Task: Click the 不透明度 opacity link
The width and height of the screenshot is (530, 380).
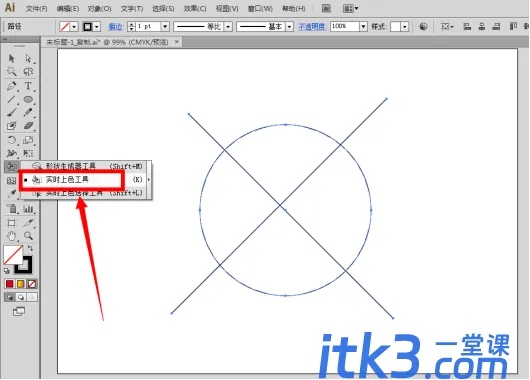Action: [312, 26]
